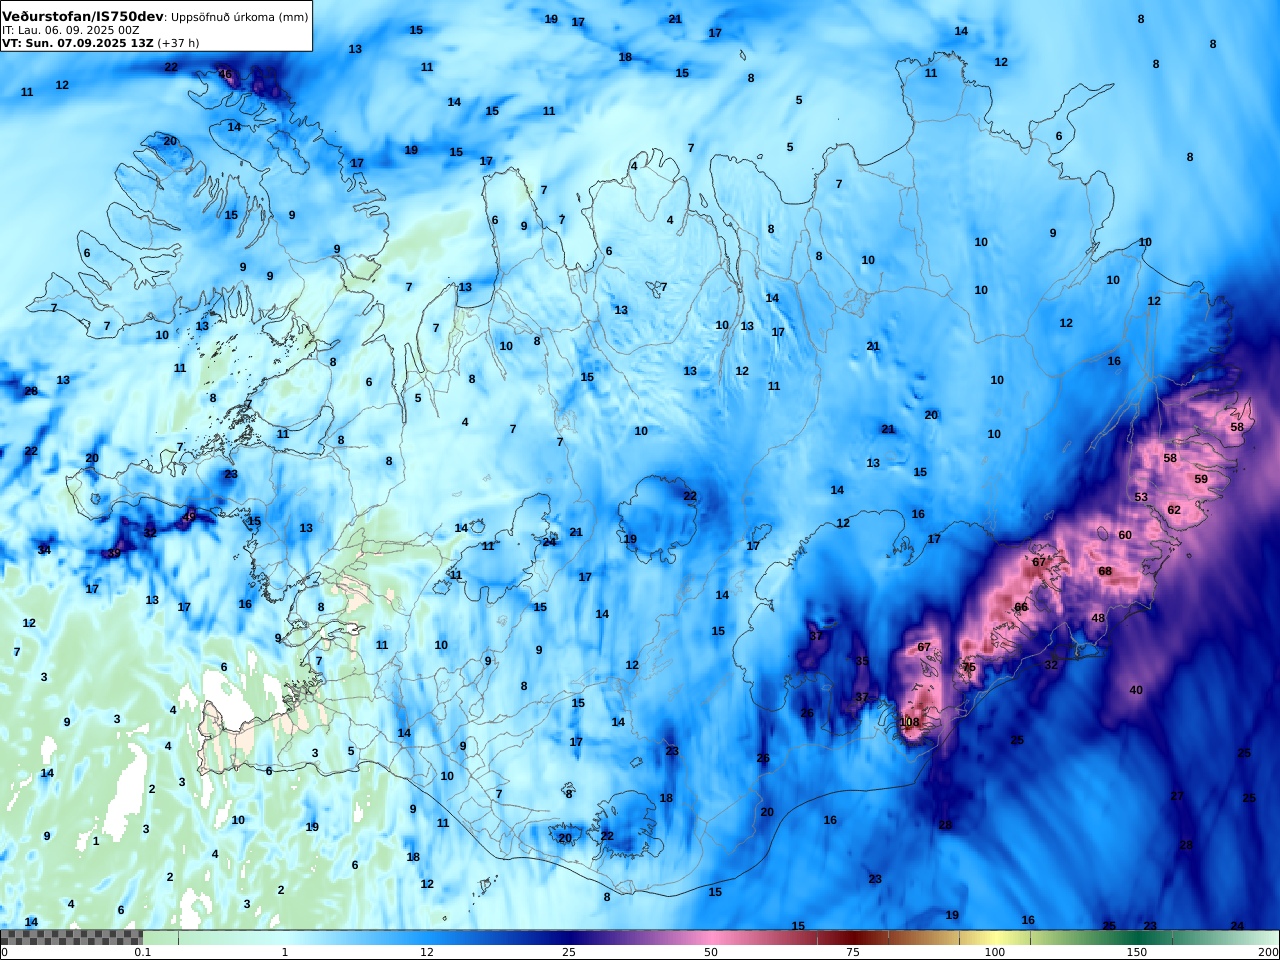Click the 68 precipitation value
Image resolution: width=1280 pixels, height=960 pixels.
[1105, 572]
